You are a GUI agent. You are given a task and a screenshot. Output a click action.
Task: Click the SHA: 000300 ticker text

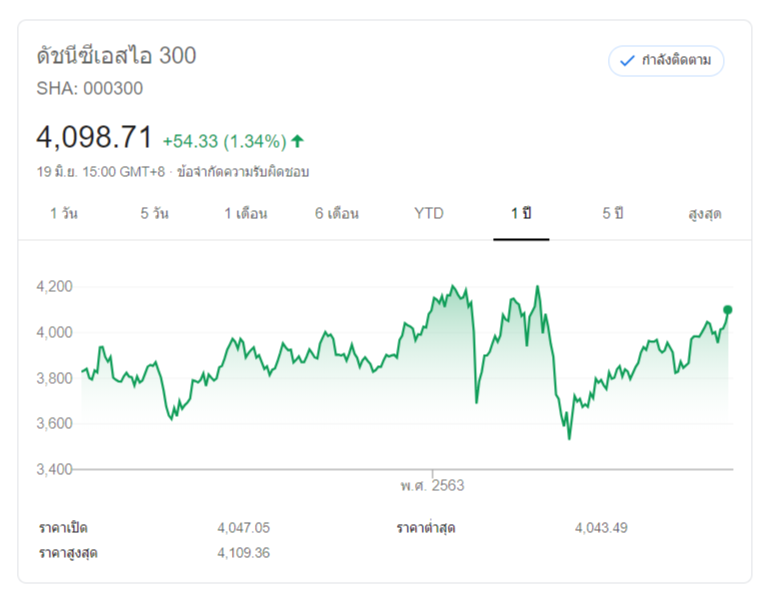tap(90, 88)
